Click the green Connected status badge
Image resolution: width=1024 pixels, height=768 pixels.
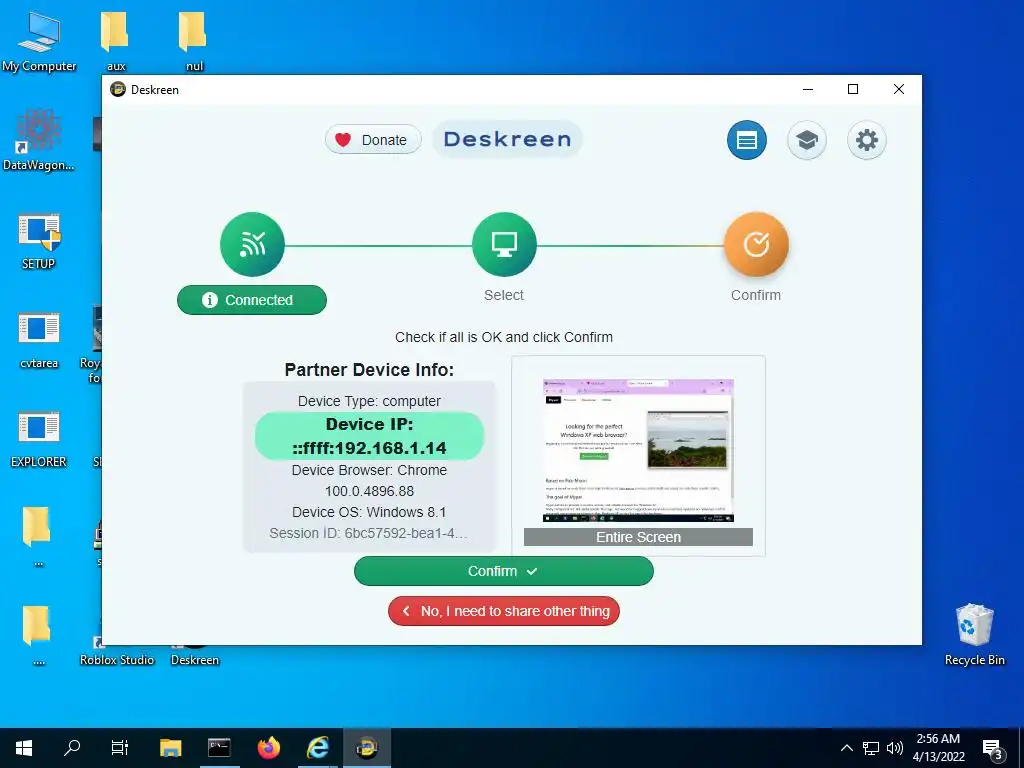[252, 300]
